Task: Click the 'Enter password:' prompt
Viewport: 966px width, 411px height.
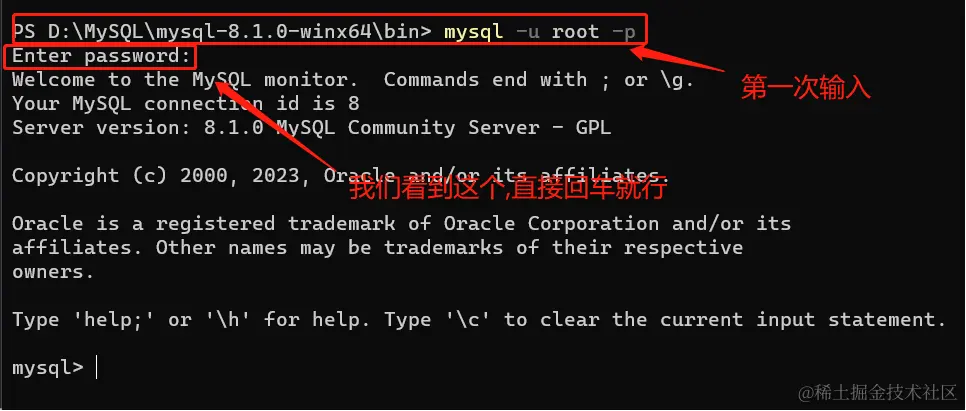Action: tap(102, 56)
